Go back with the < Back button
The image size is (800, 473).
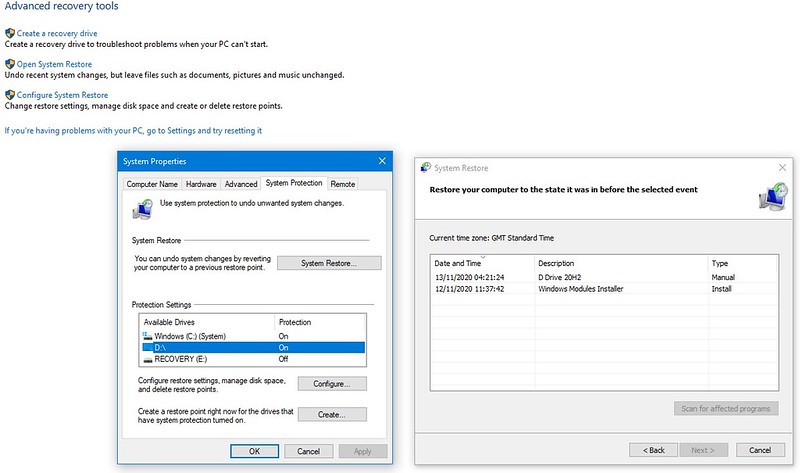(654, 450)
